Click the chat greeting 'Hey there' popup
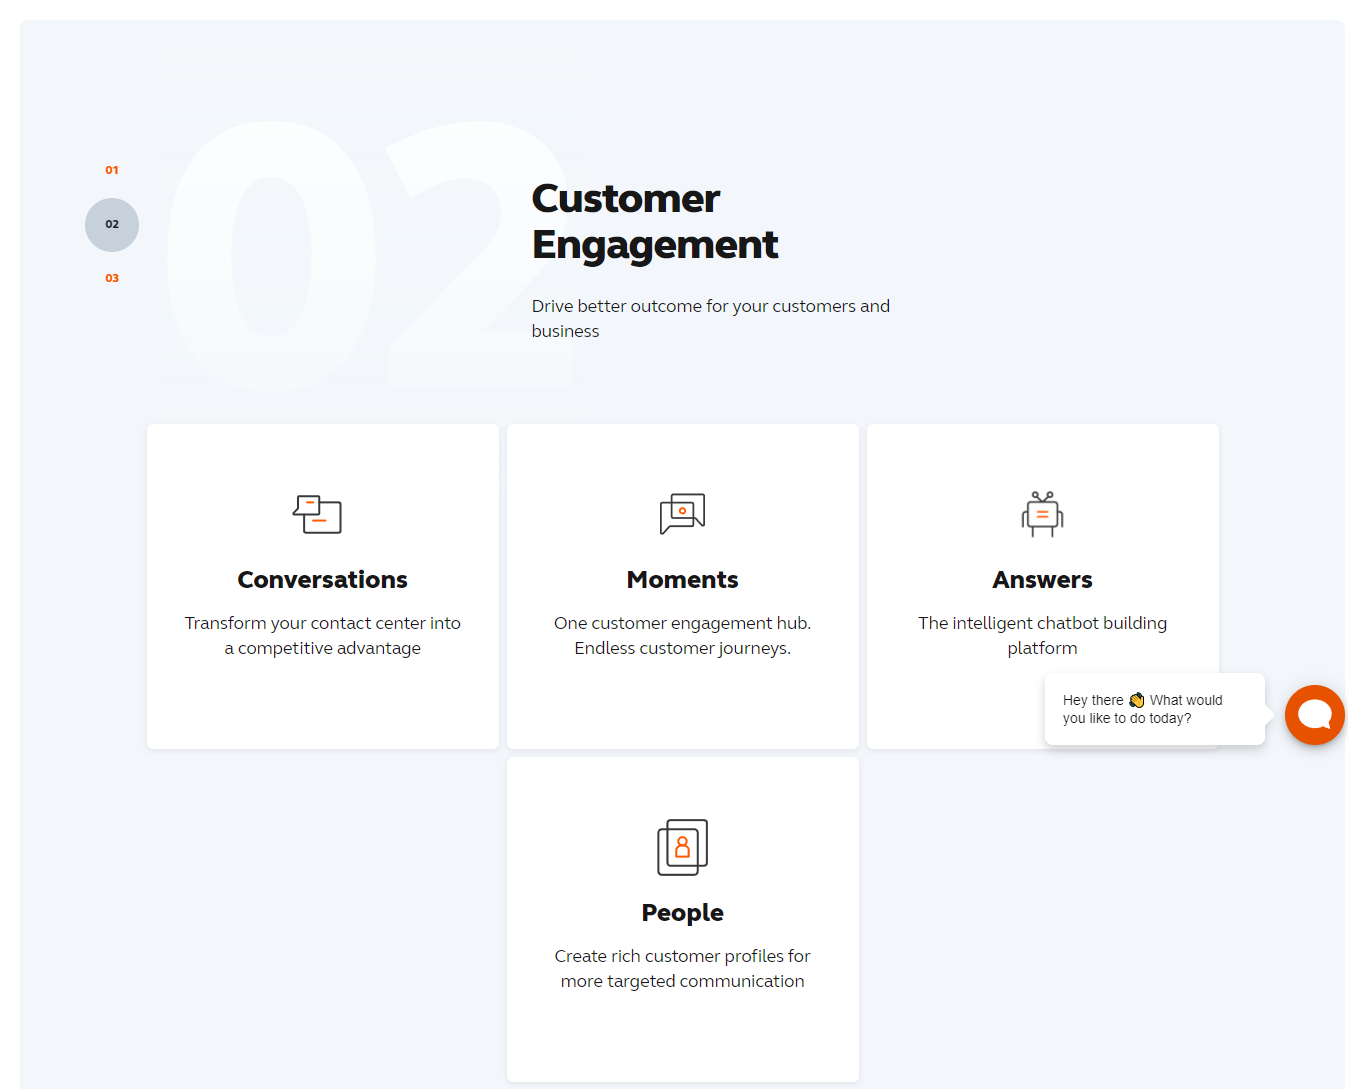Screen dimensions: 1348x1089 pos(1155,709)
